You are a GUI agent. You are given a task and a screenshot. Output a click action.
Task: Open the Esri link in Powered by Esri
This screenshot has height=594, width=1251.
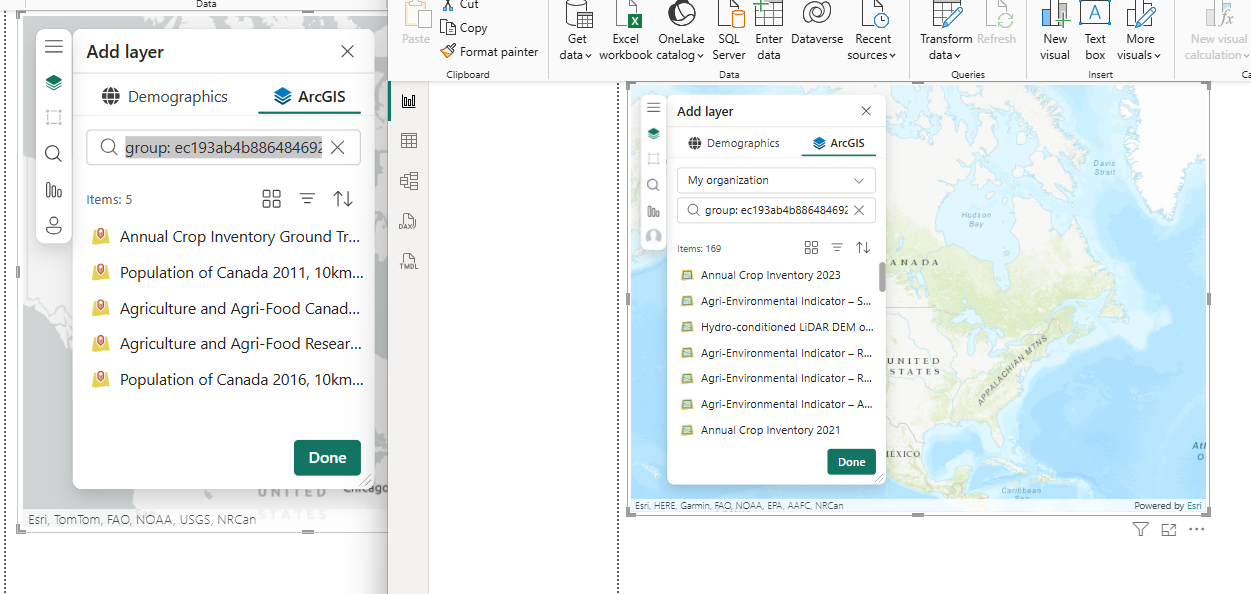coord(1194,506)
